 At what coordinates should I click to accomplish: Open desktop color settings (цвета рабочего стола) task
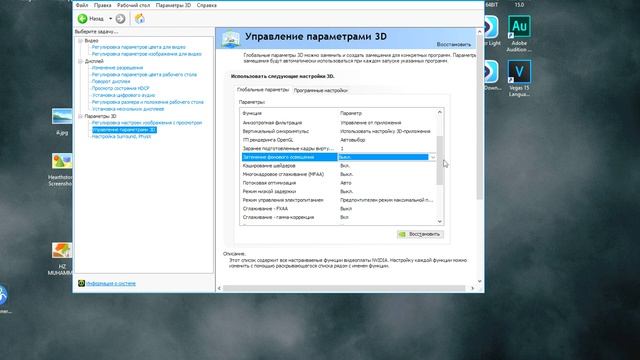click(x=144, y=75)
